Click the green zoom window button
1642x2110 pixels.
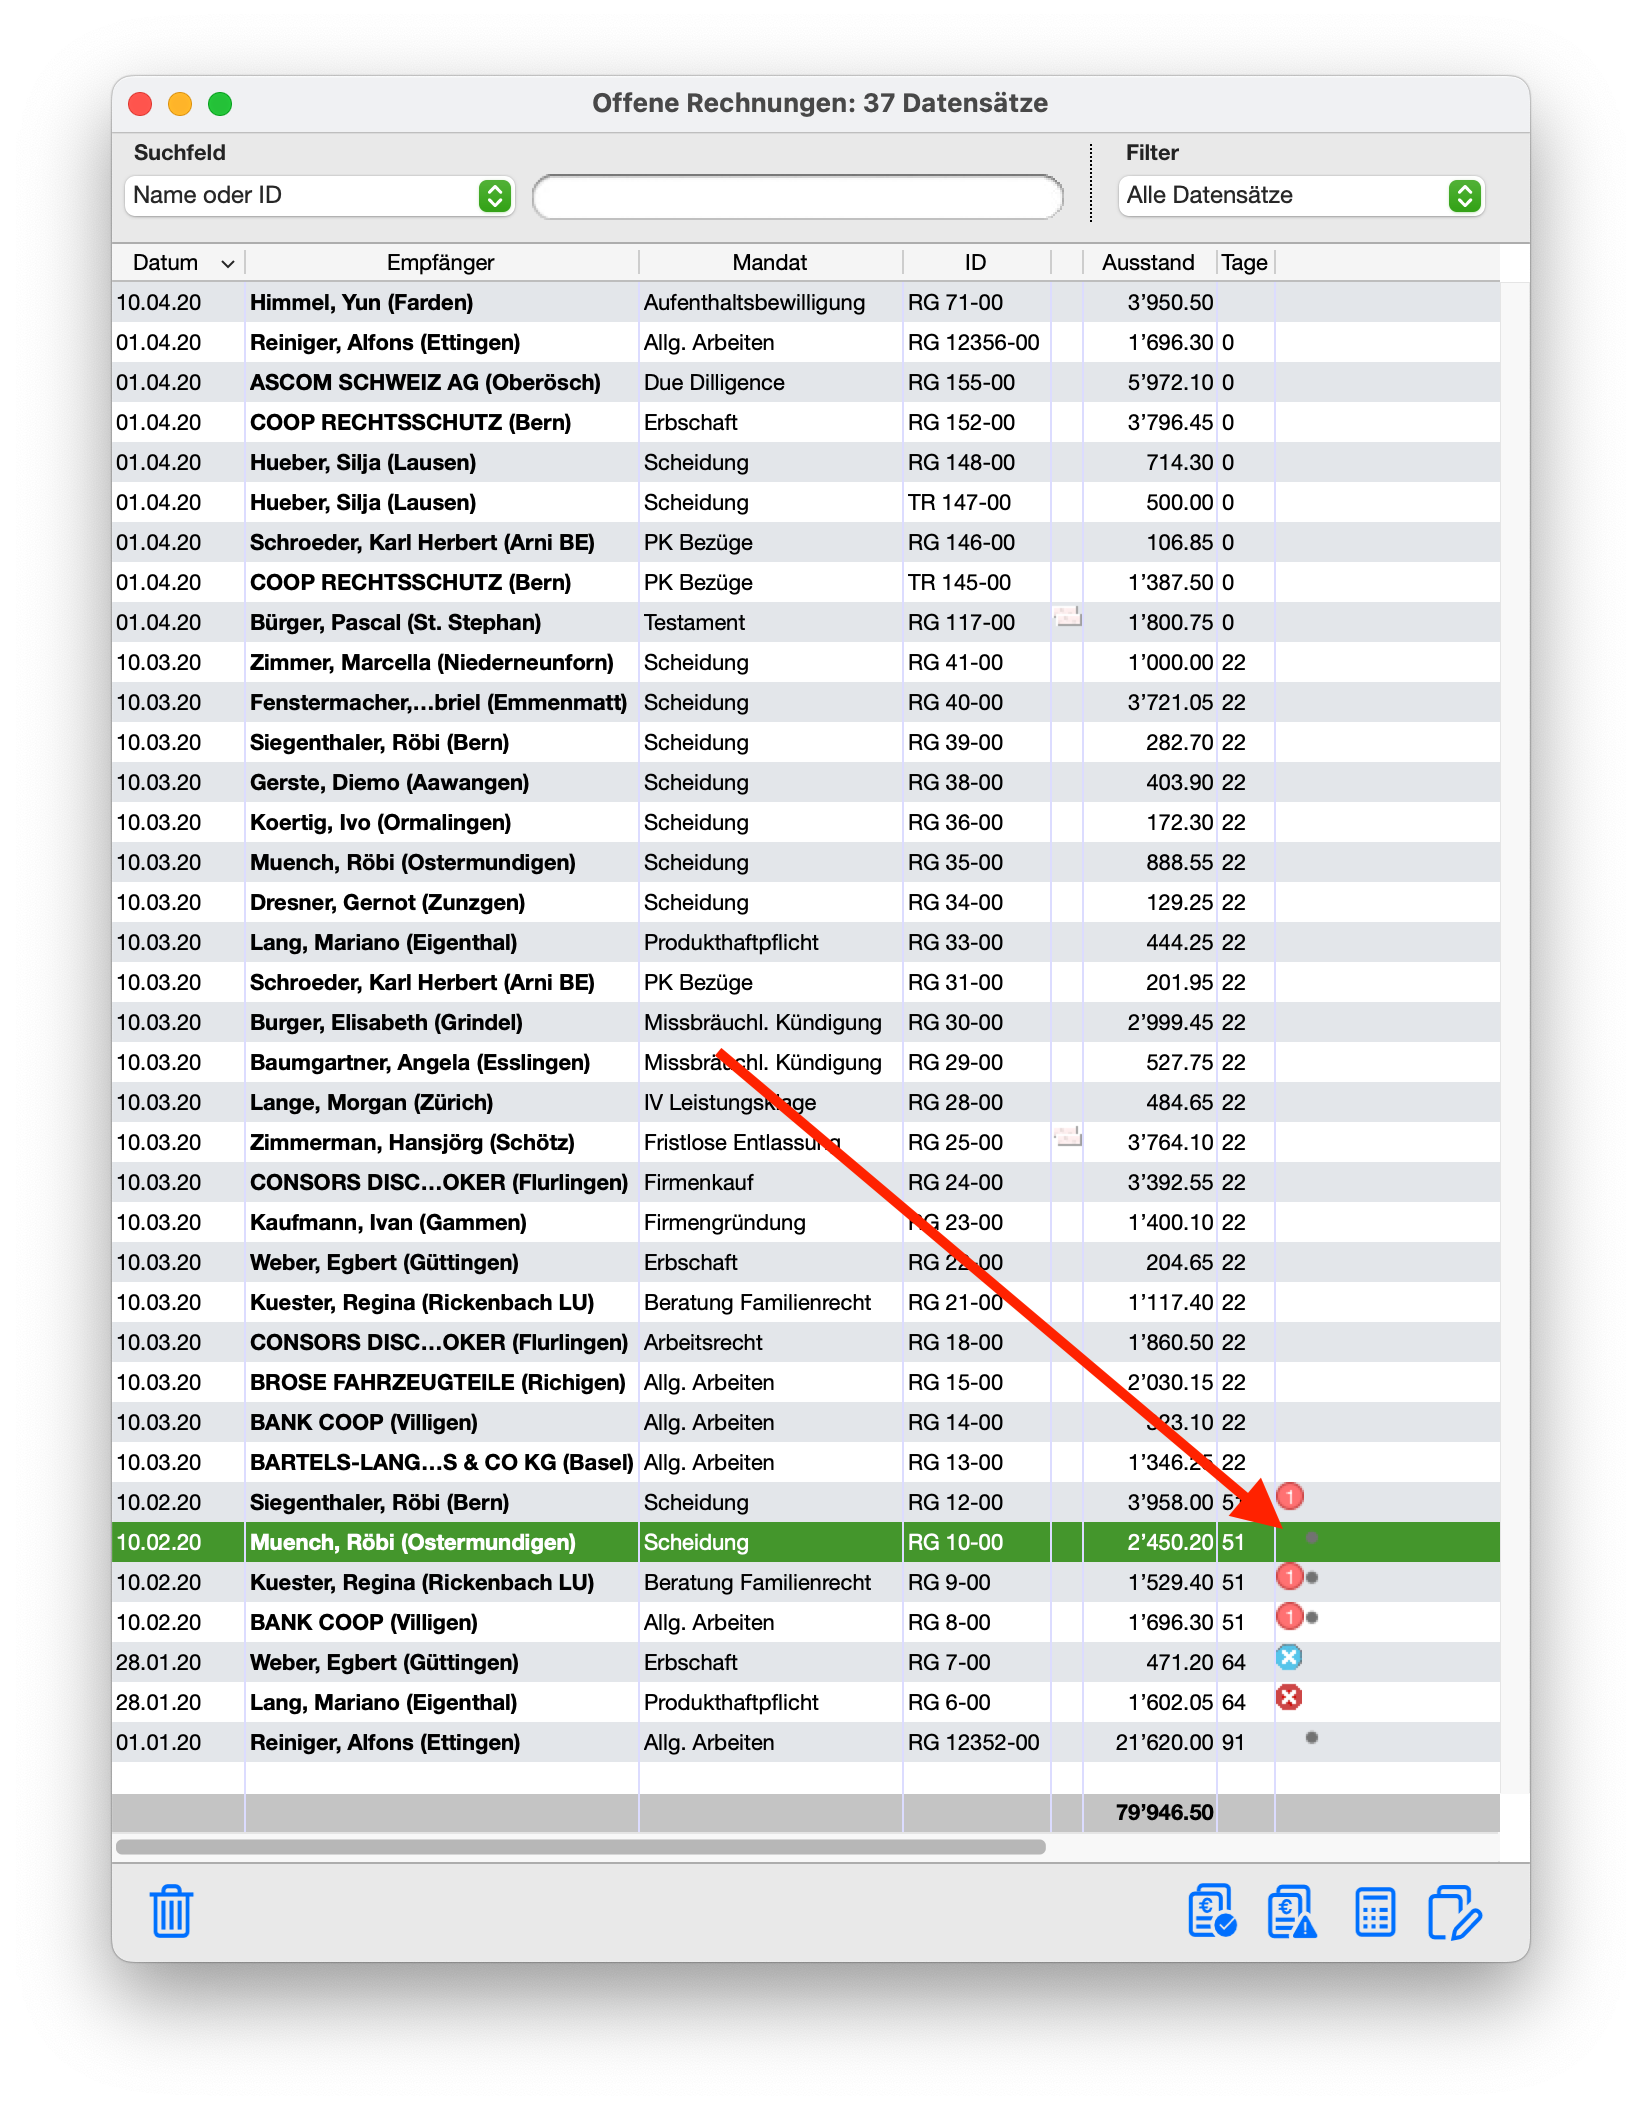click(220, 104)
